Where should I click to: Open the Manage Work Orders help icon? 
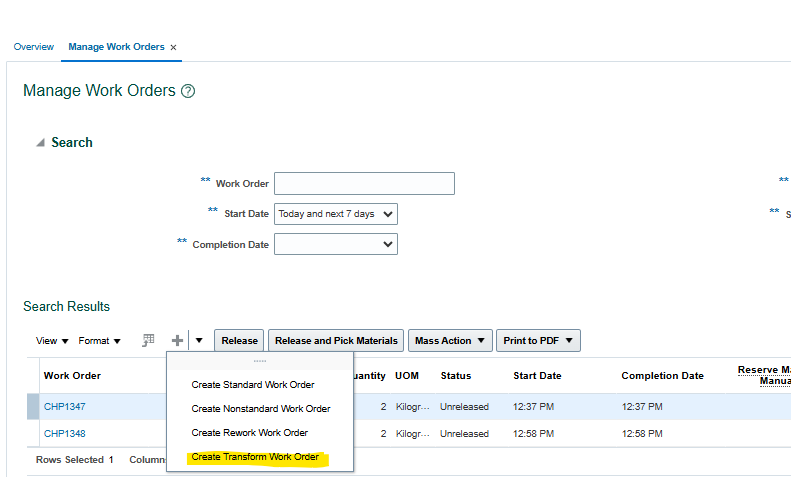pyautogui.click(x=188, y=91)
